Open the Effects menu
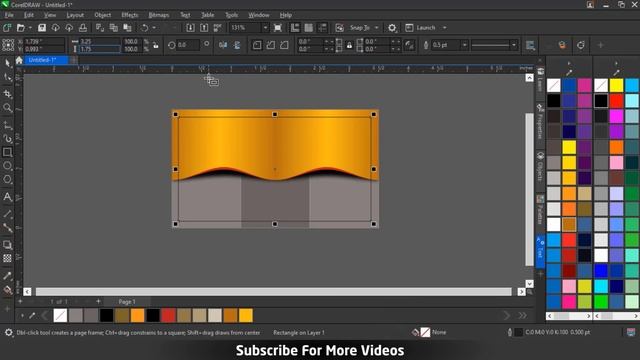This screenshot has height=360, width=640. pos(130,15)
